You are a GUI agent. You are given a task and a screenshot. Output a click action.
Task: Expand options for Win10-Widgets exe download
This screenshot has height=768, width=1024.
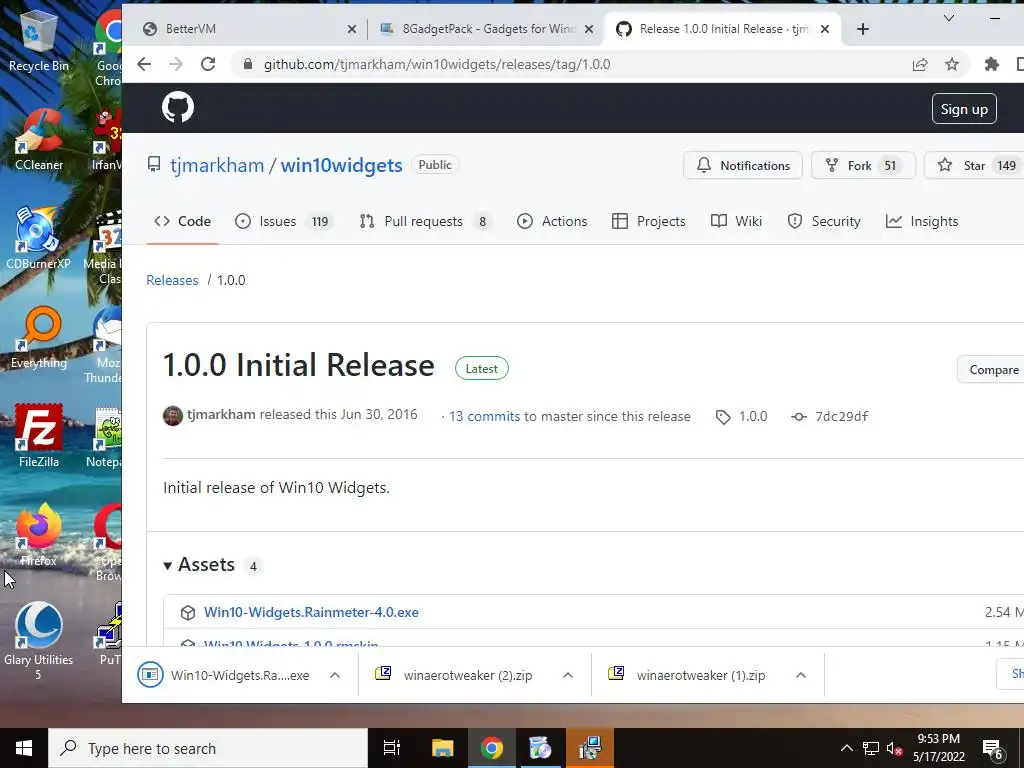coord(334,675)
